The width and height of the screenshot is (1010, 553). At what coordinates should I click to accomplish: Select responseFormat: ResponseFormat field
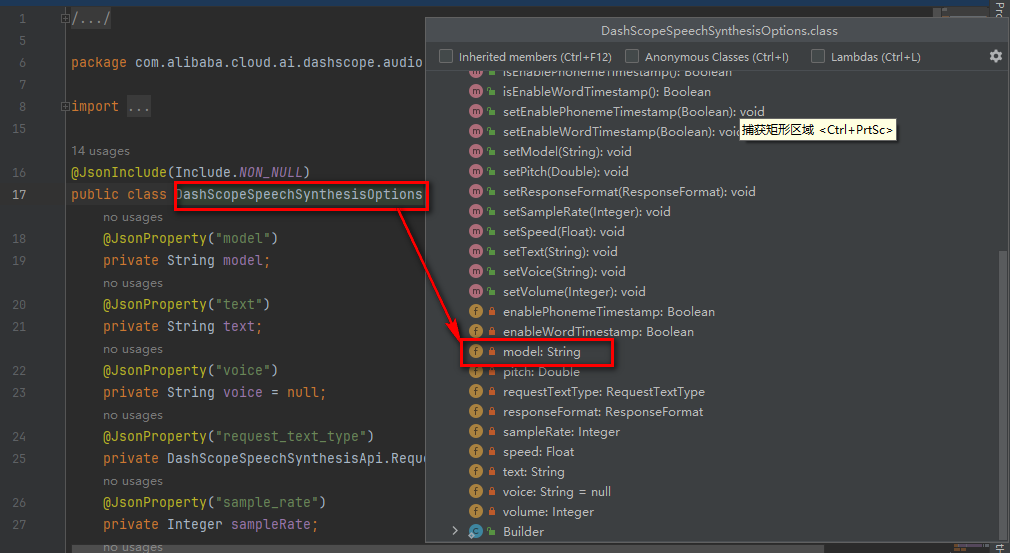tap(603, 411)
